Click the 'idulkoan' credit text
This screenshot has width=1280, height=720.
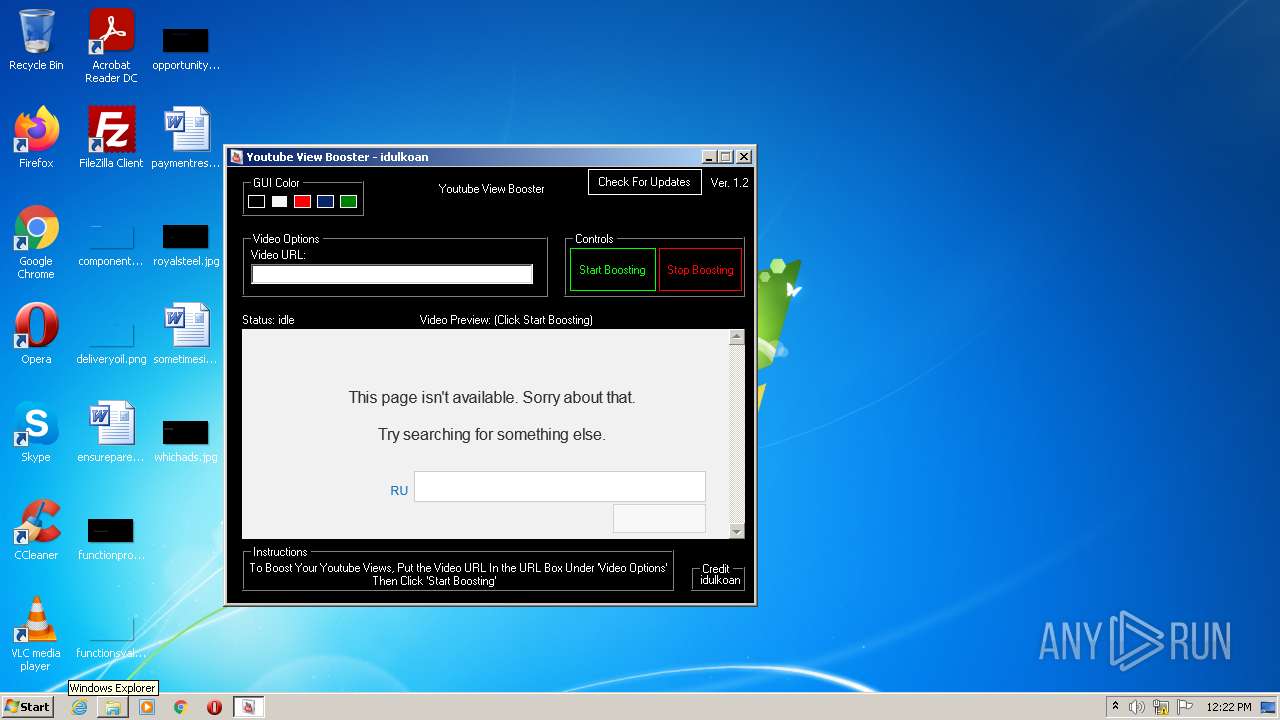point(720,580)
